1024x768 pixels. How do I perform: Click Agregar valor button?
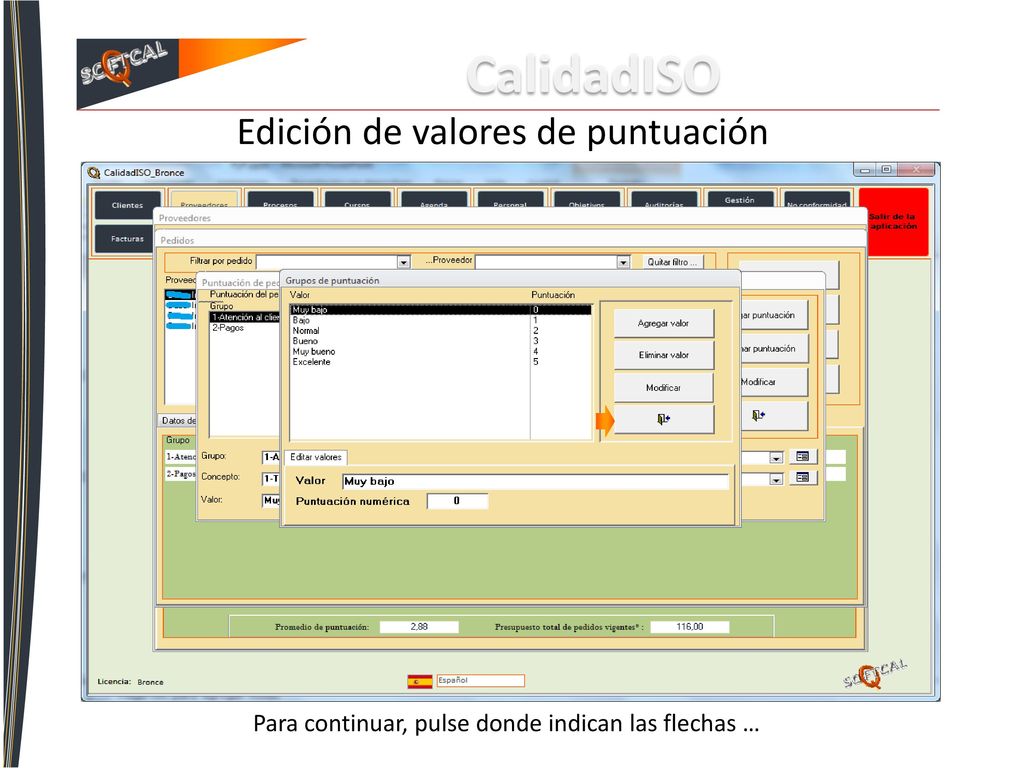pos(664,323)
